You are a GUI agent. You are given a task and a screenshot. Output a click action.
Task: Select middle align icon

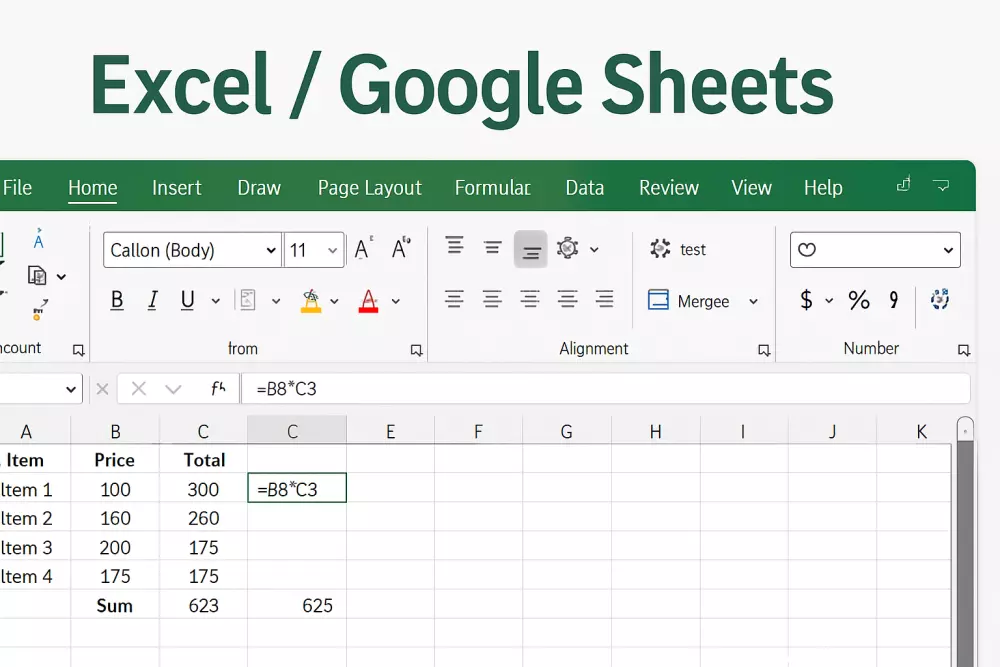tap(492, 247)
